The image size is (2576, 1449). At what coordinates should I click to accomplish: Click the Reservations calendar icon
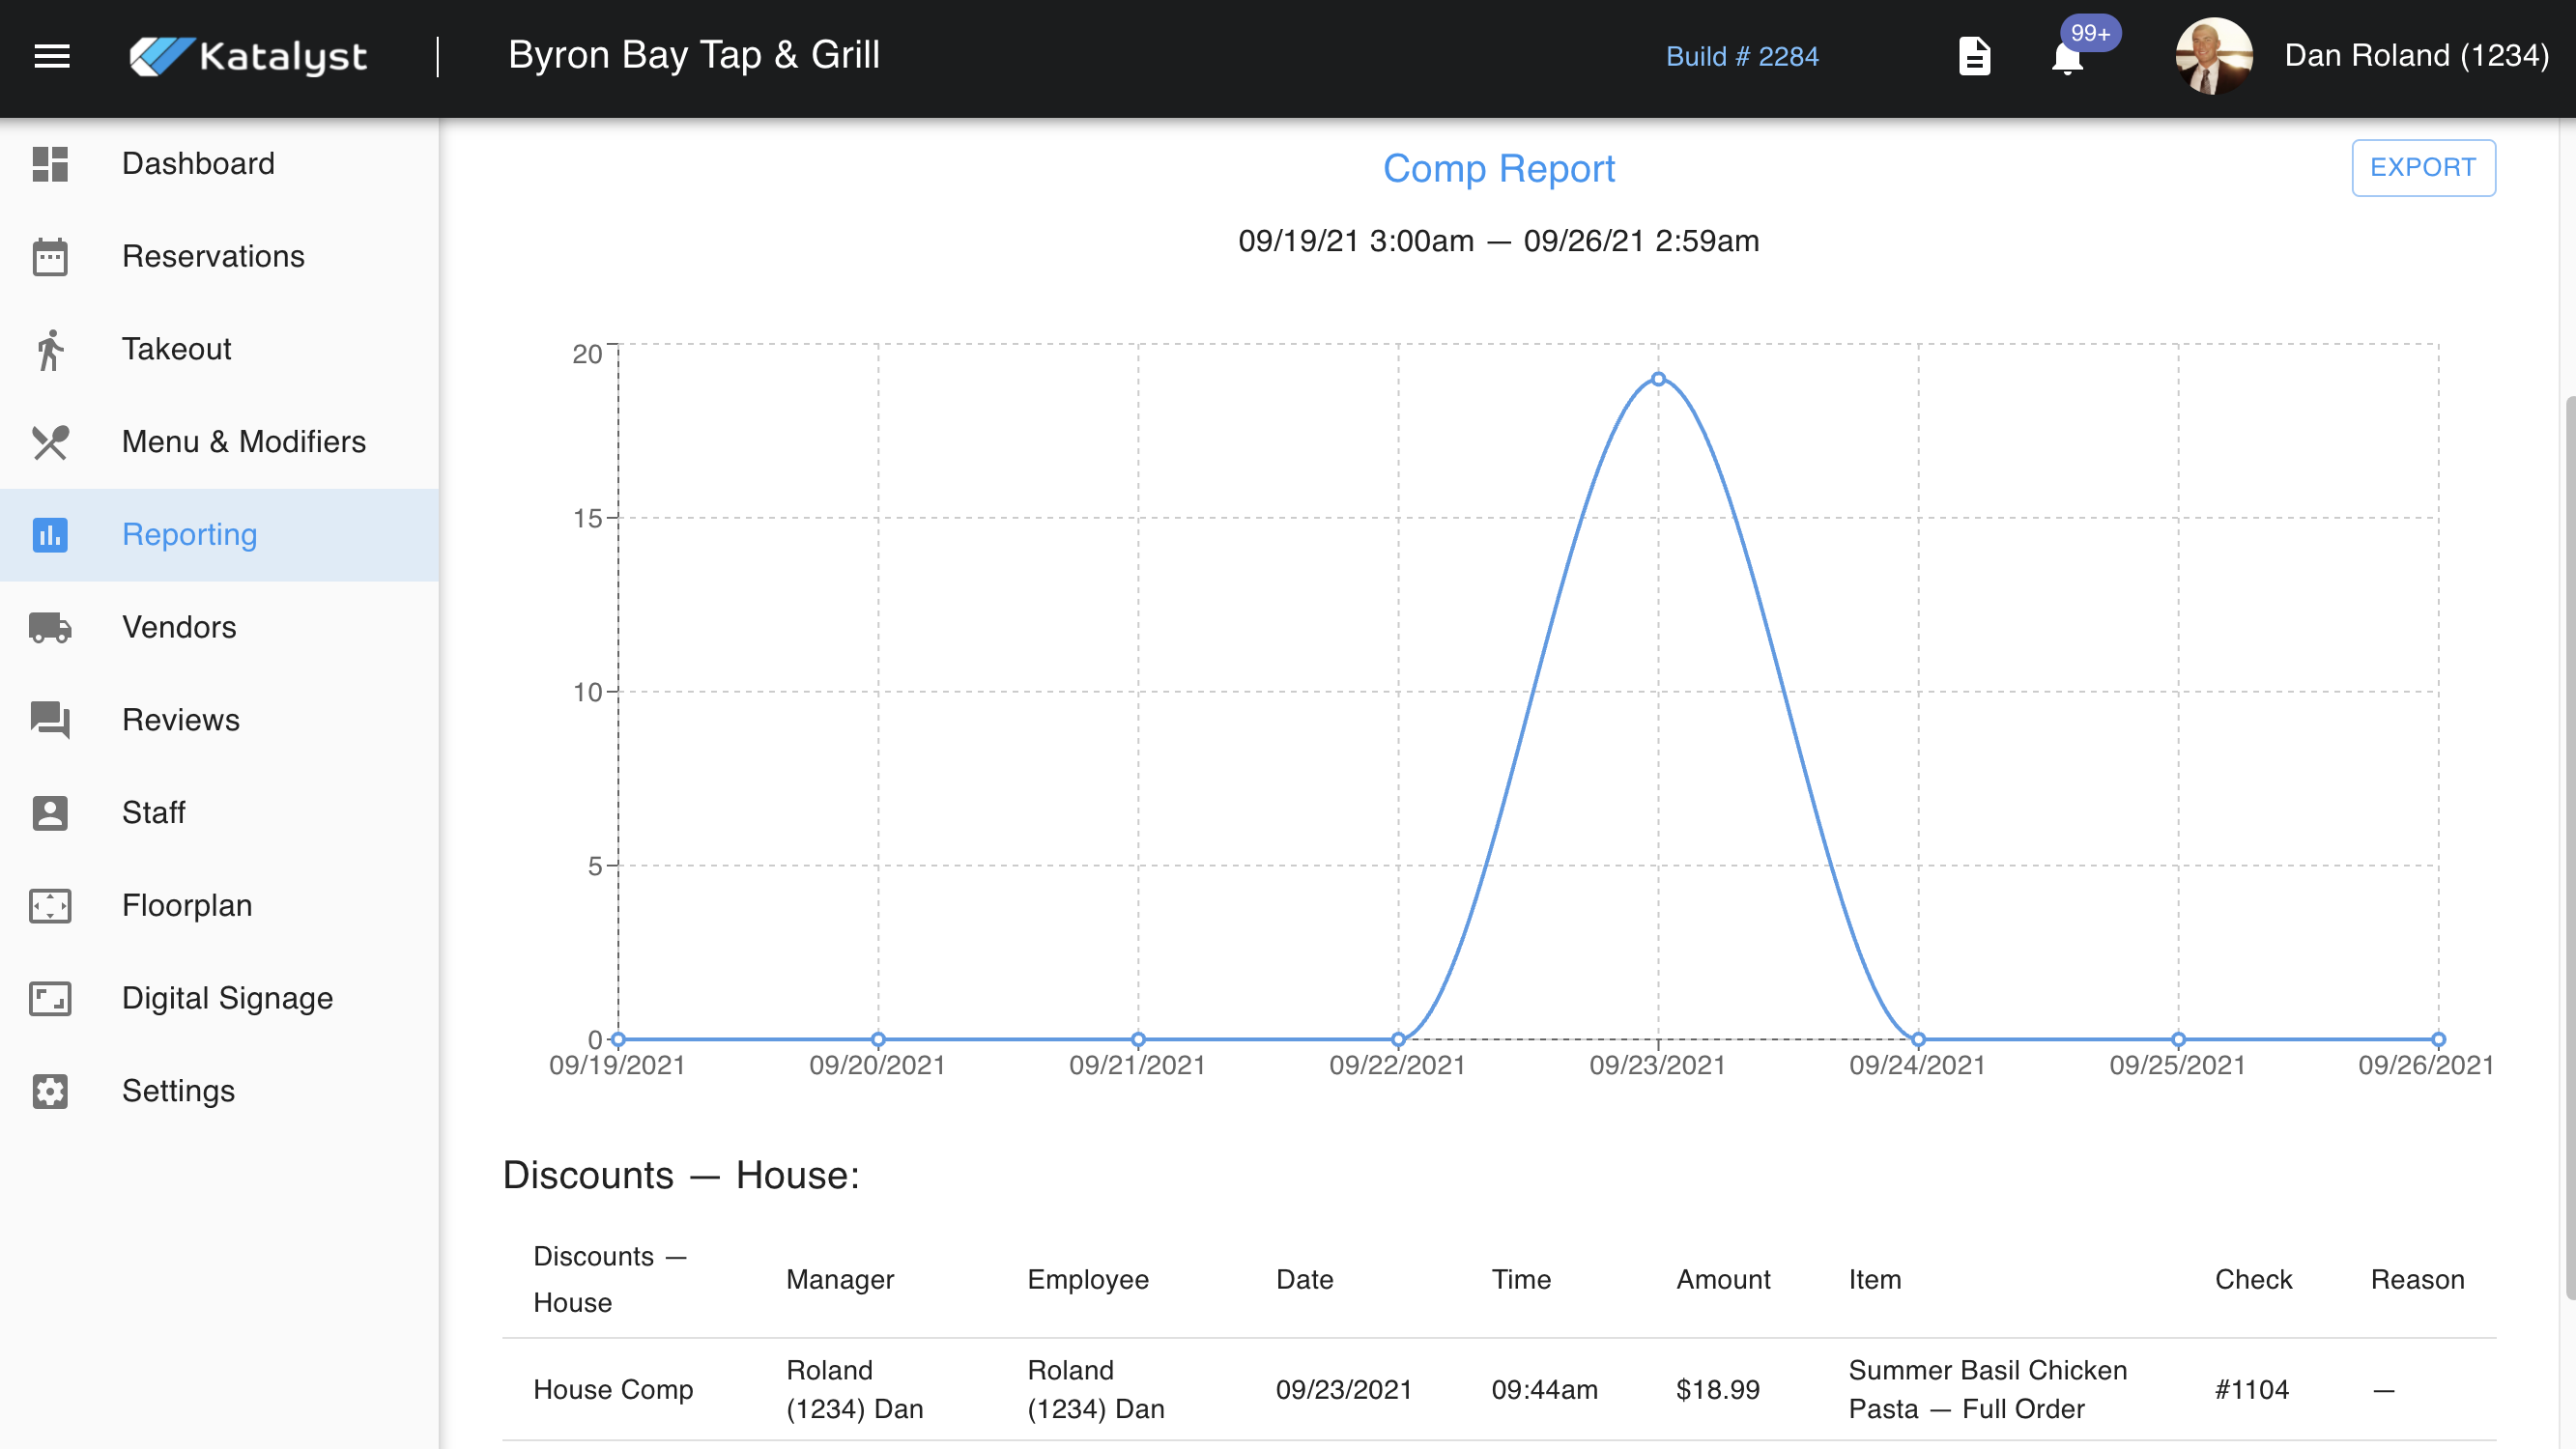point(50,257)
